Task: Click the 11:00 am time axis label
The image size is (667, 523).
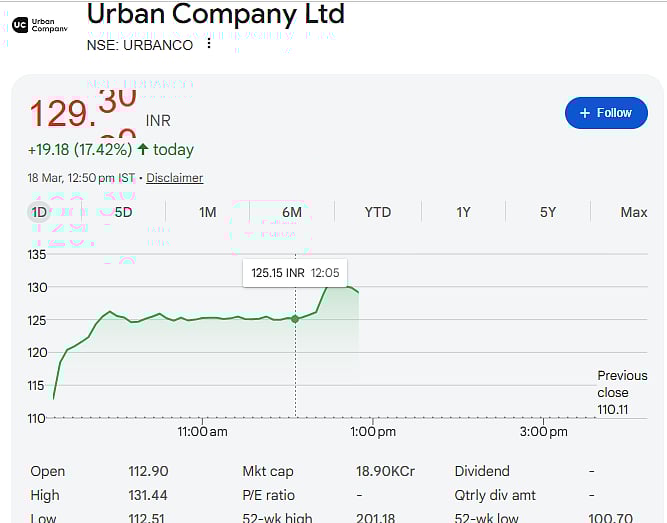Action: tap(202, 432)
